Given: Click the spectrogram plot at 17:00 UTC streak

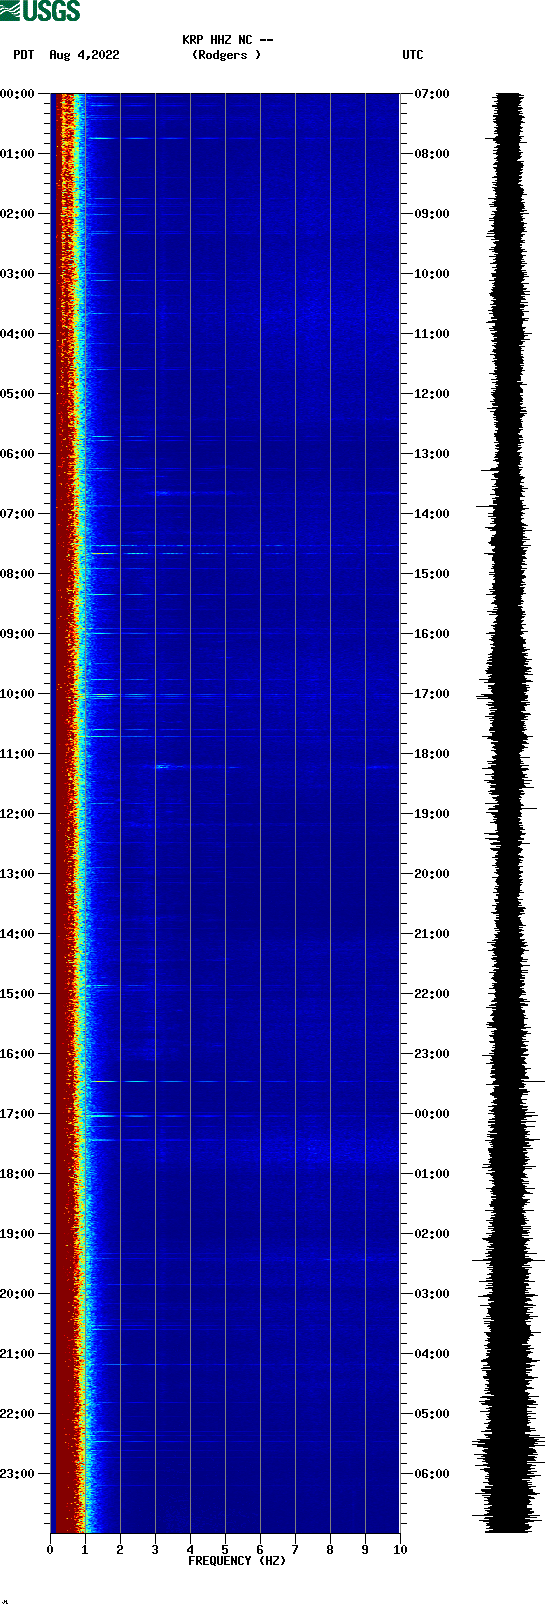Looking at the screenshot, I should coord(225,695).
